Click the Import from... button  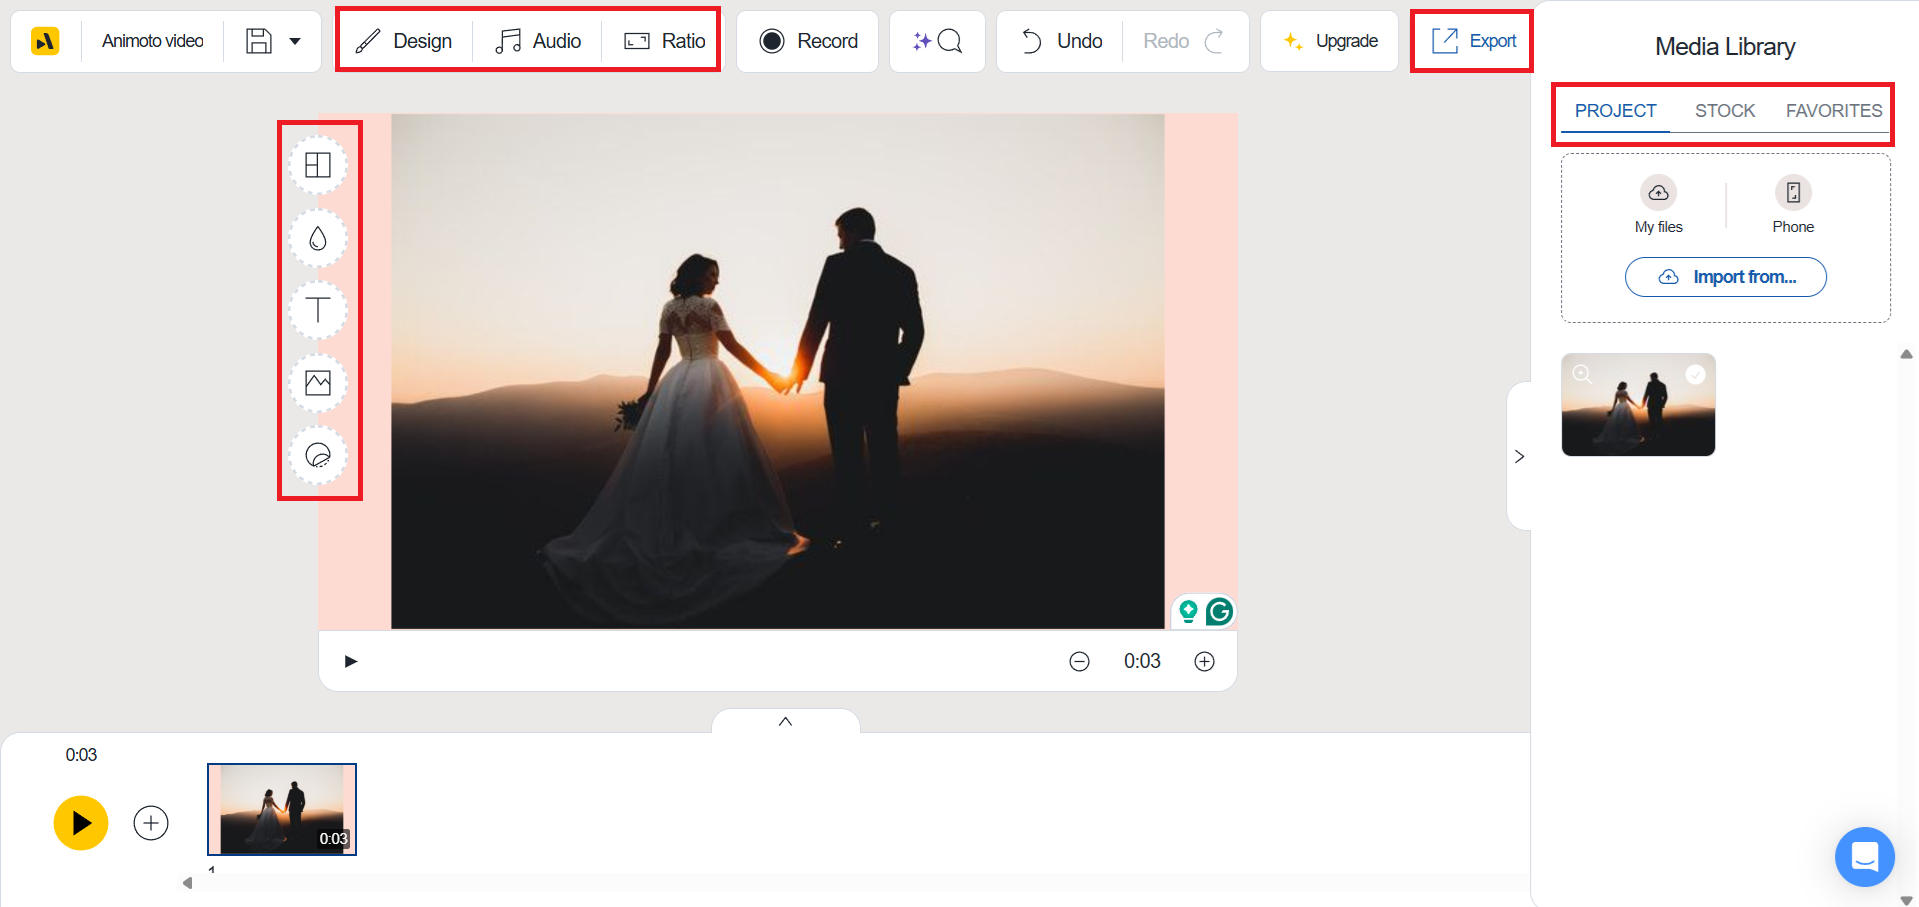[1725, 277]
